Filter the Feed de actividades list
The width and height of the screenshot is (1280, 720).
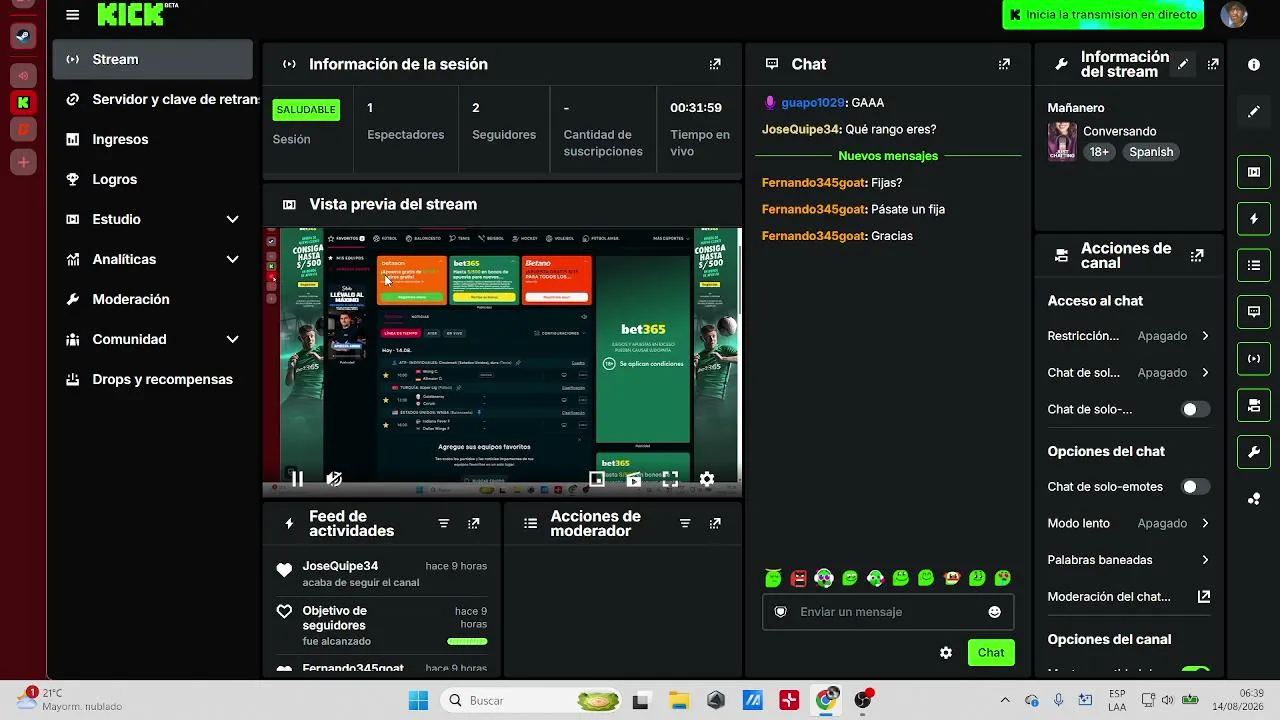[x=444, y=523]
